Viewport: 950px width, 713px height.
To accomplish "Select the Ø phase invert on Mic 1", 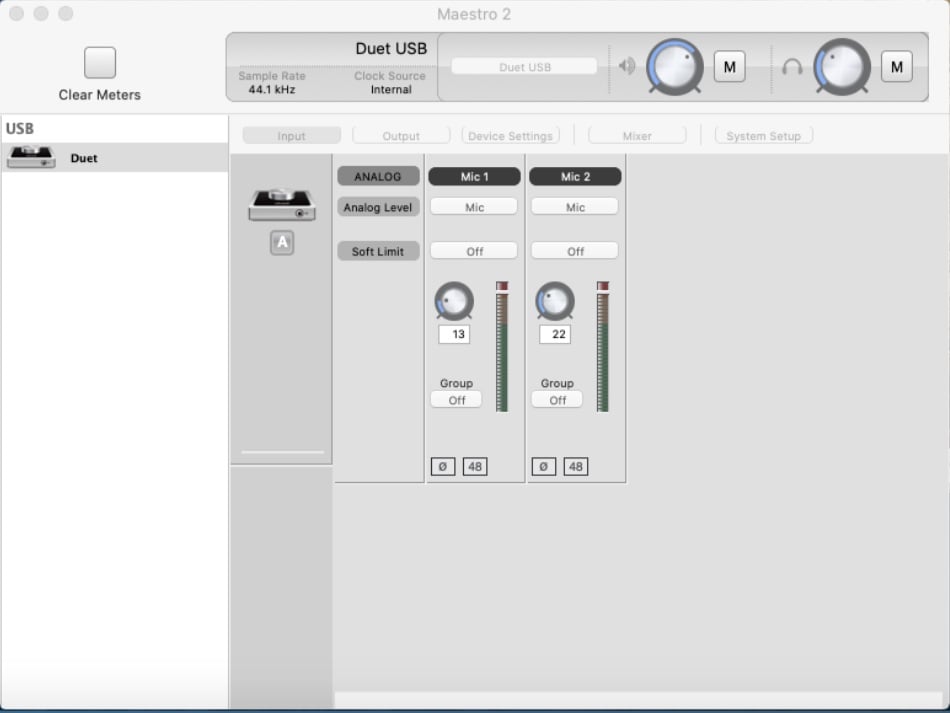I will pyautogui.click(x=443, y=466).
